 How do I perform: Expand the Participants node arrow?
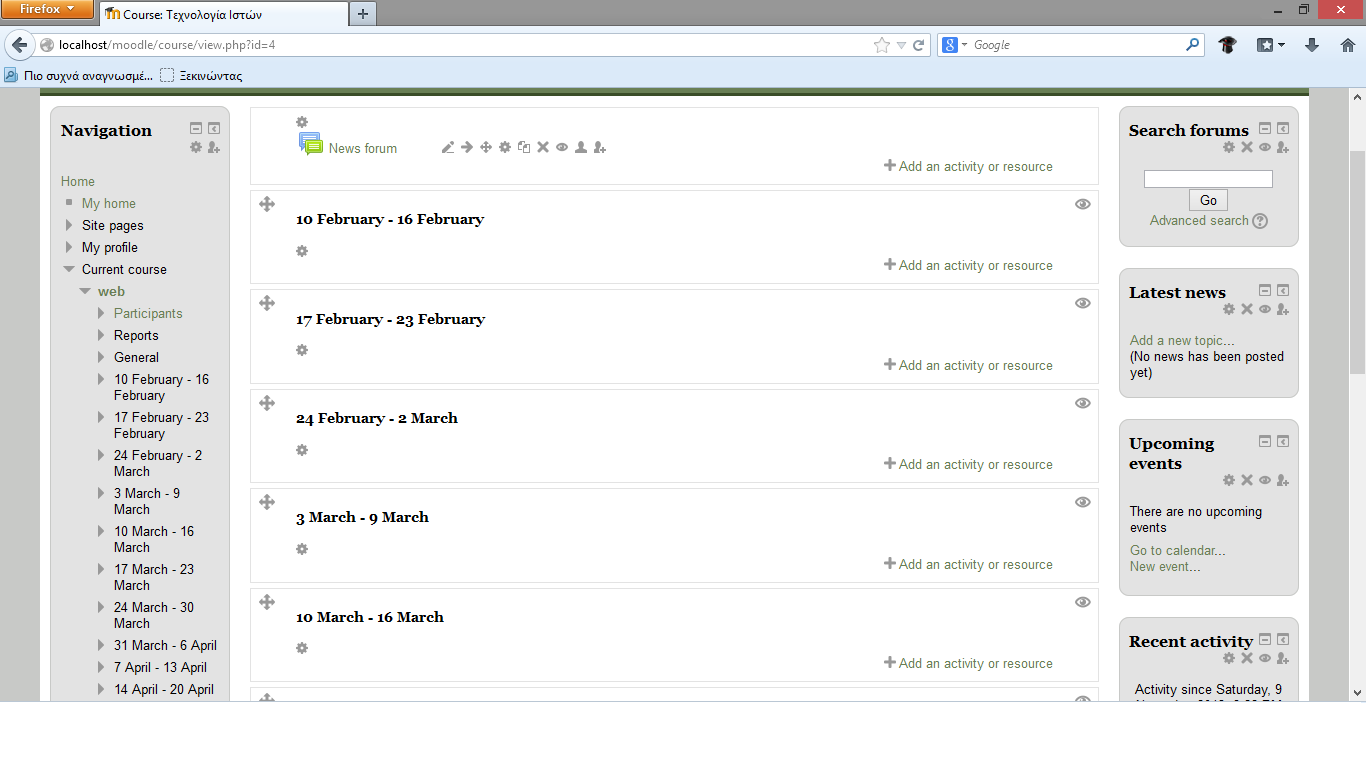(101, 313)
